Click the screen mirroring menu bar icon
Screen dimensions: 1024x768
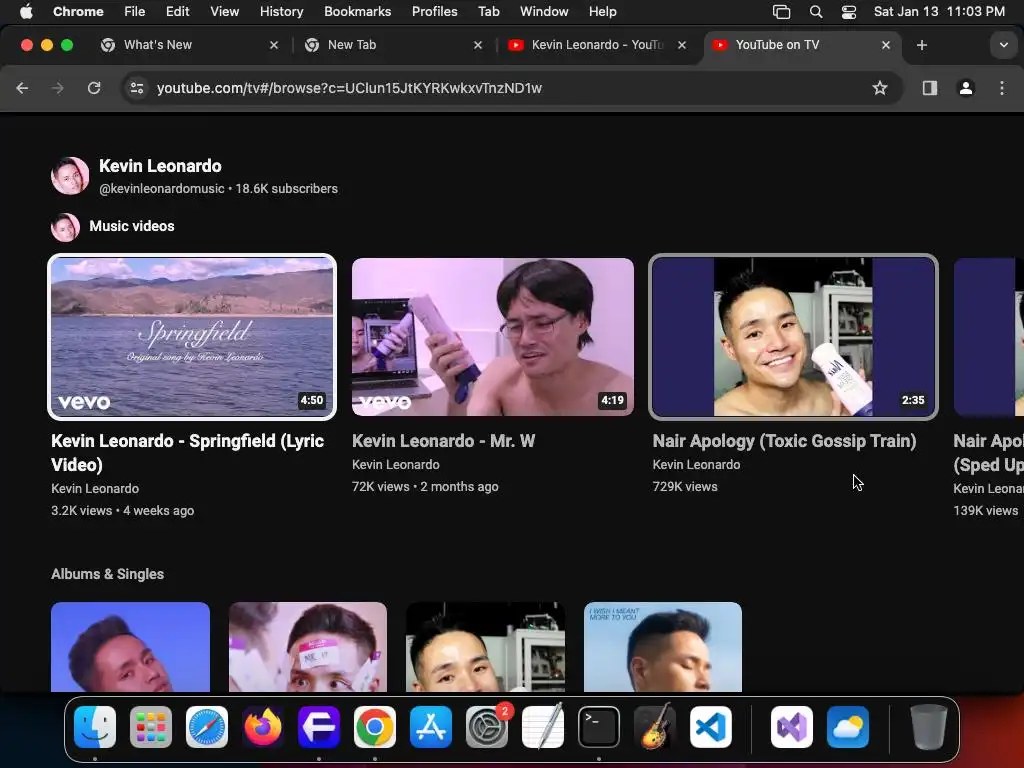[x=781, y=11]
